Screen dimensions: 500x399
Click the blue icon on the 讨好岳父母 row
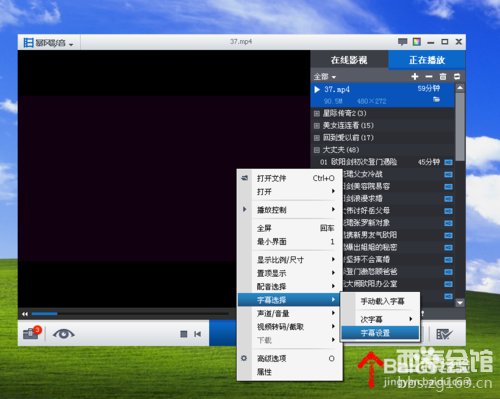[x=448, y=211]
